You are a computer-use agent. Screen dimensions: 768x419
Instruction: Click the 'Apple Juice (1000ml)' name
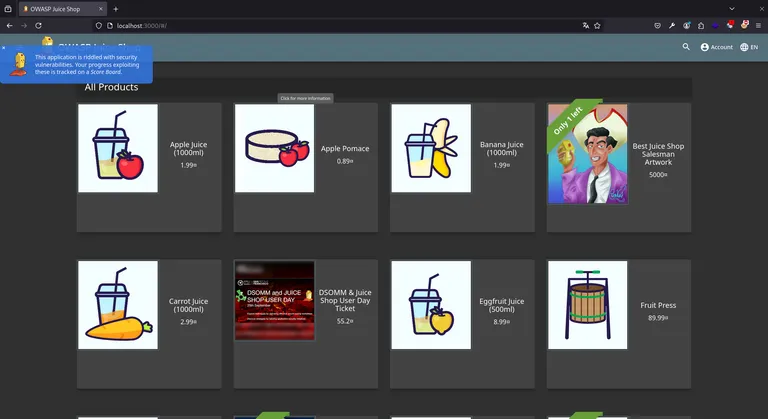189,148
